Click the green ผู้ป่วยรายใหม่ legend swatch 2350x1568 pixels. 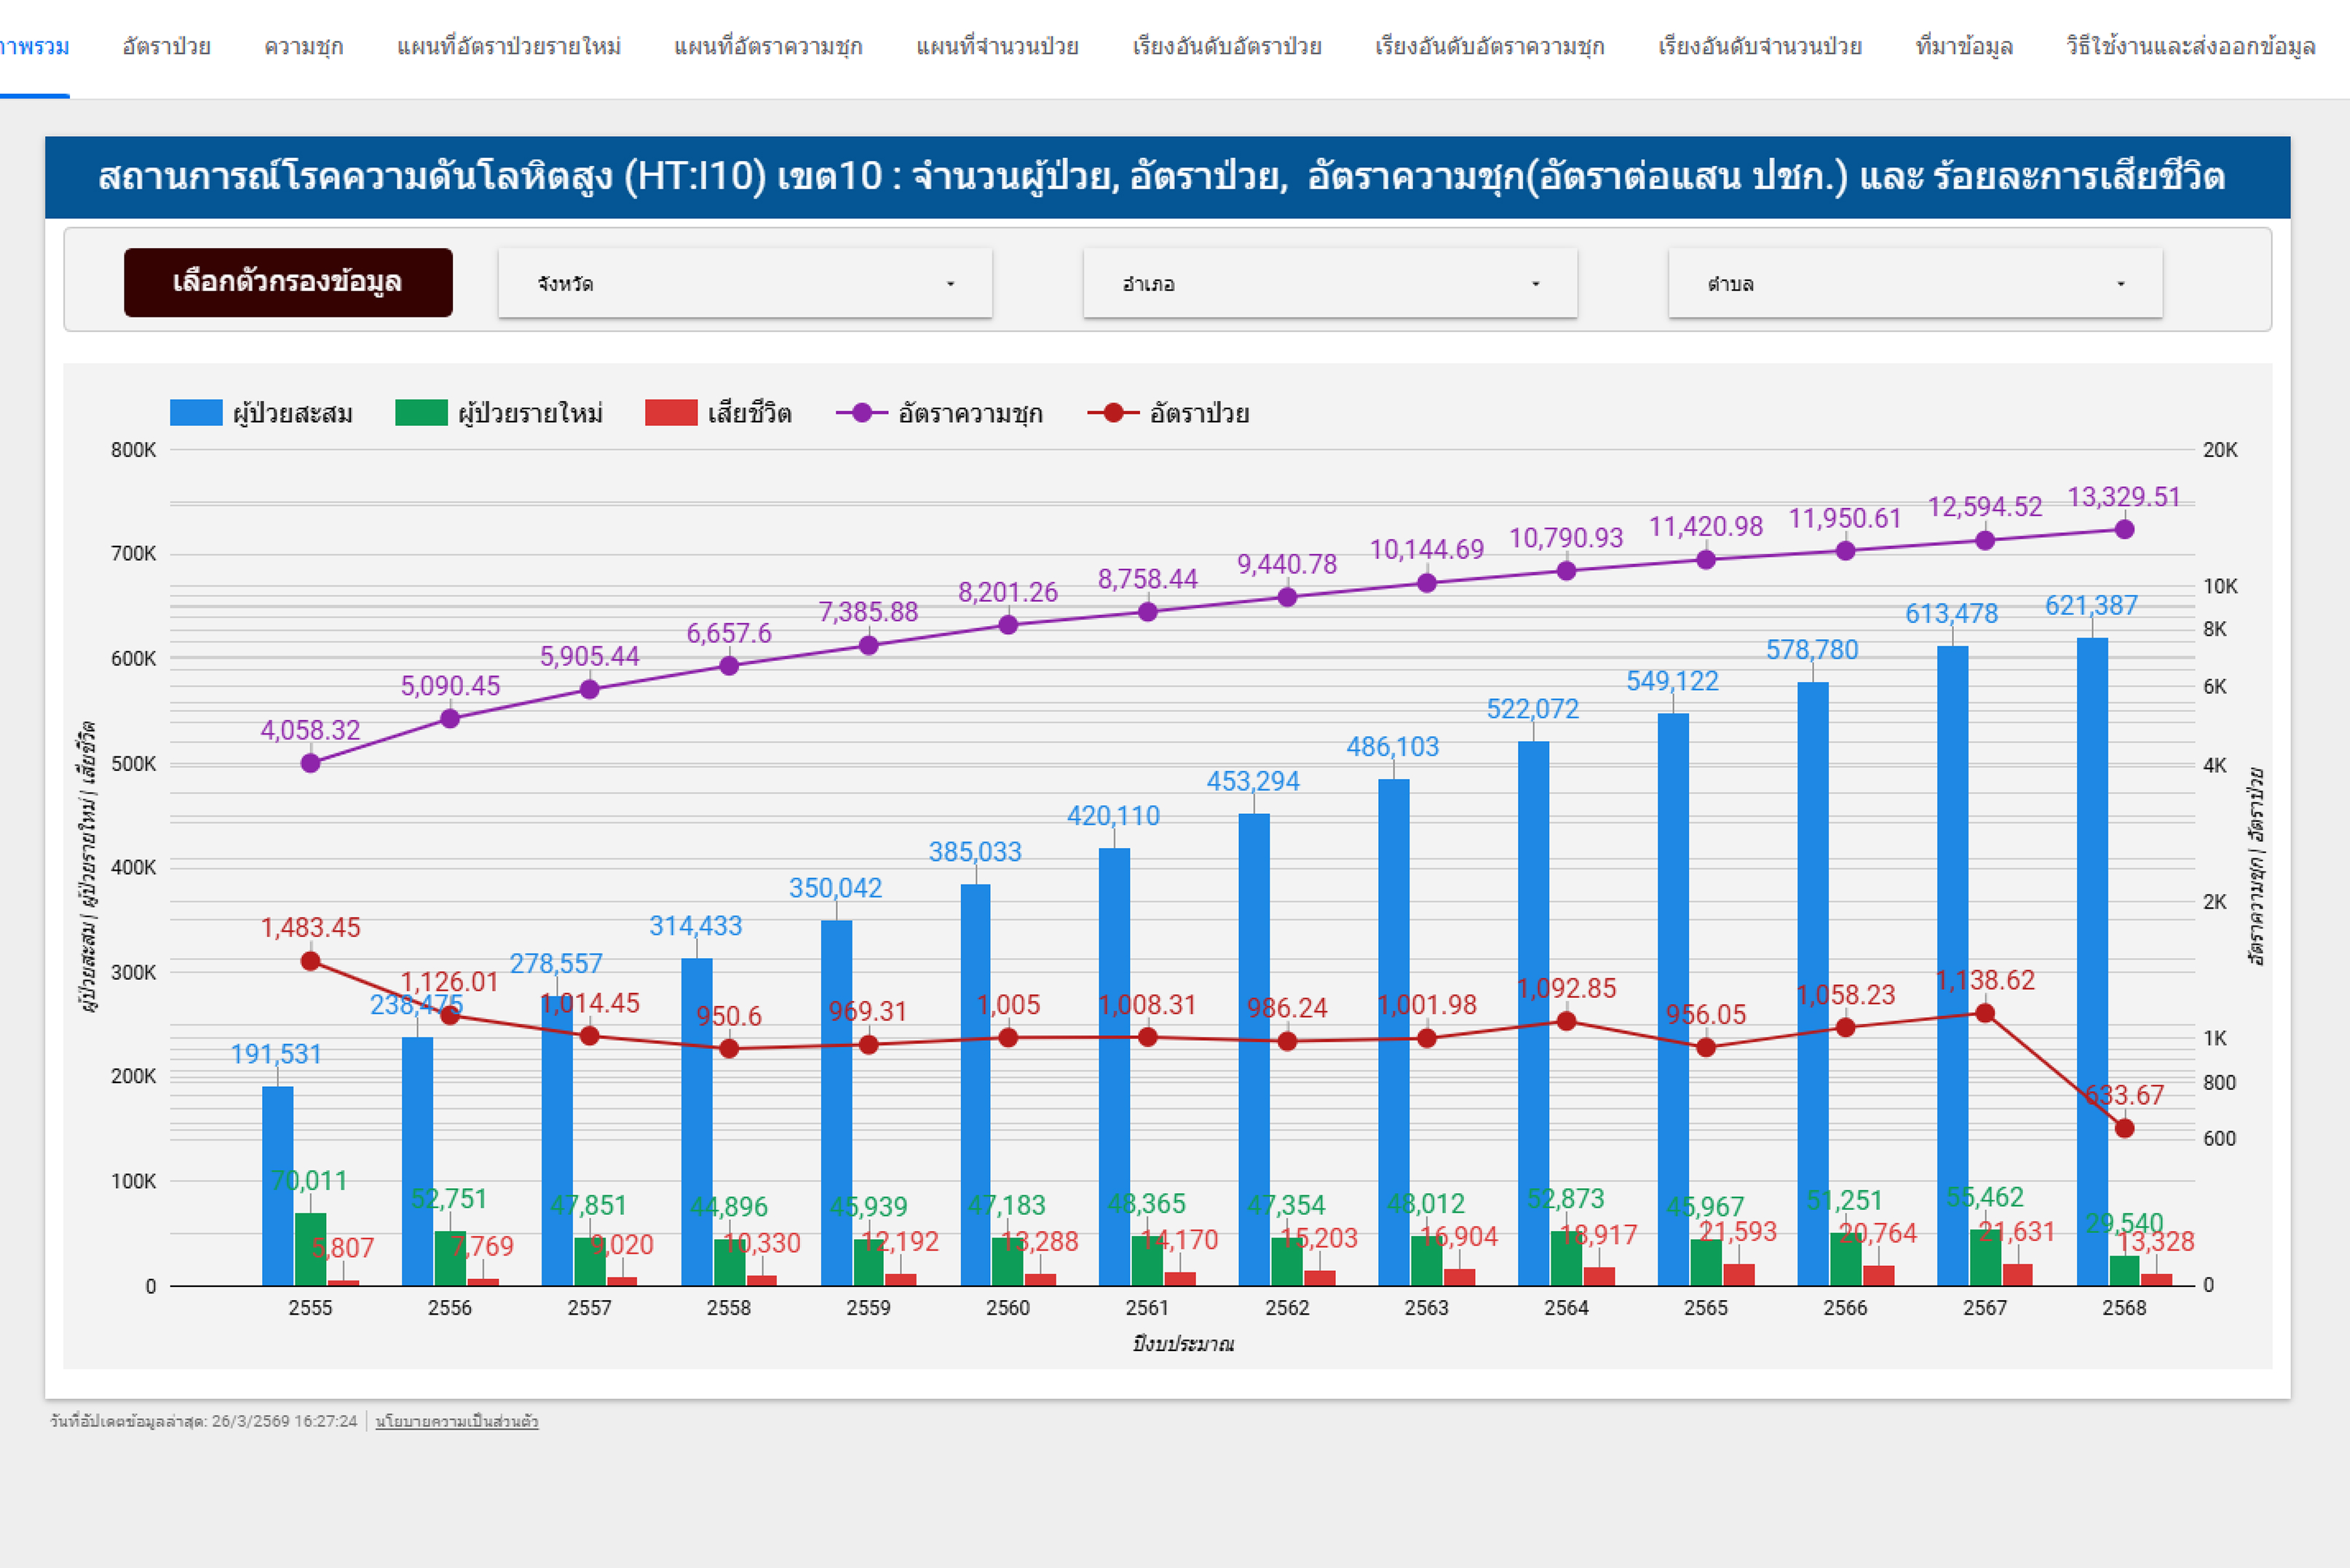[x=421, y=413]
